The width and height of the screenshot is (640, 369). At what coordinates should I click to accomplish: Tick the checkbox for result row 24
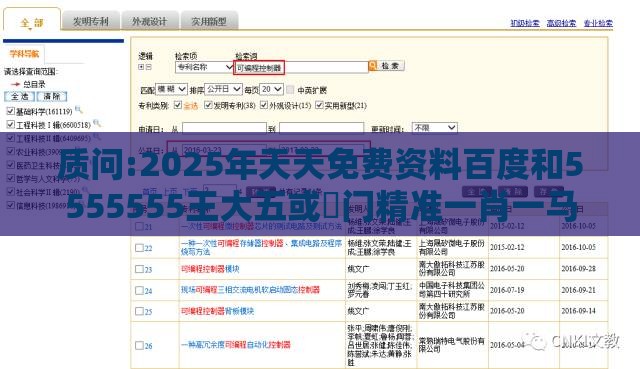(x=139, y=290)
